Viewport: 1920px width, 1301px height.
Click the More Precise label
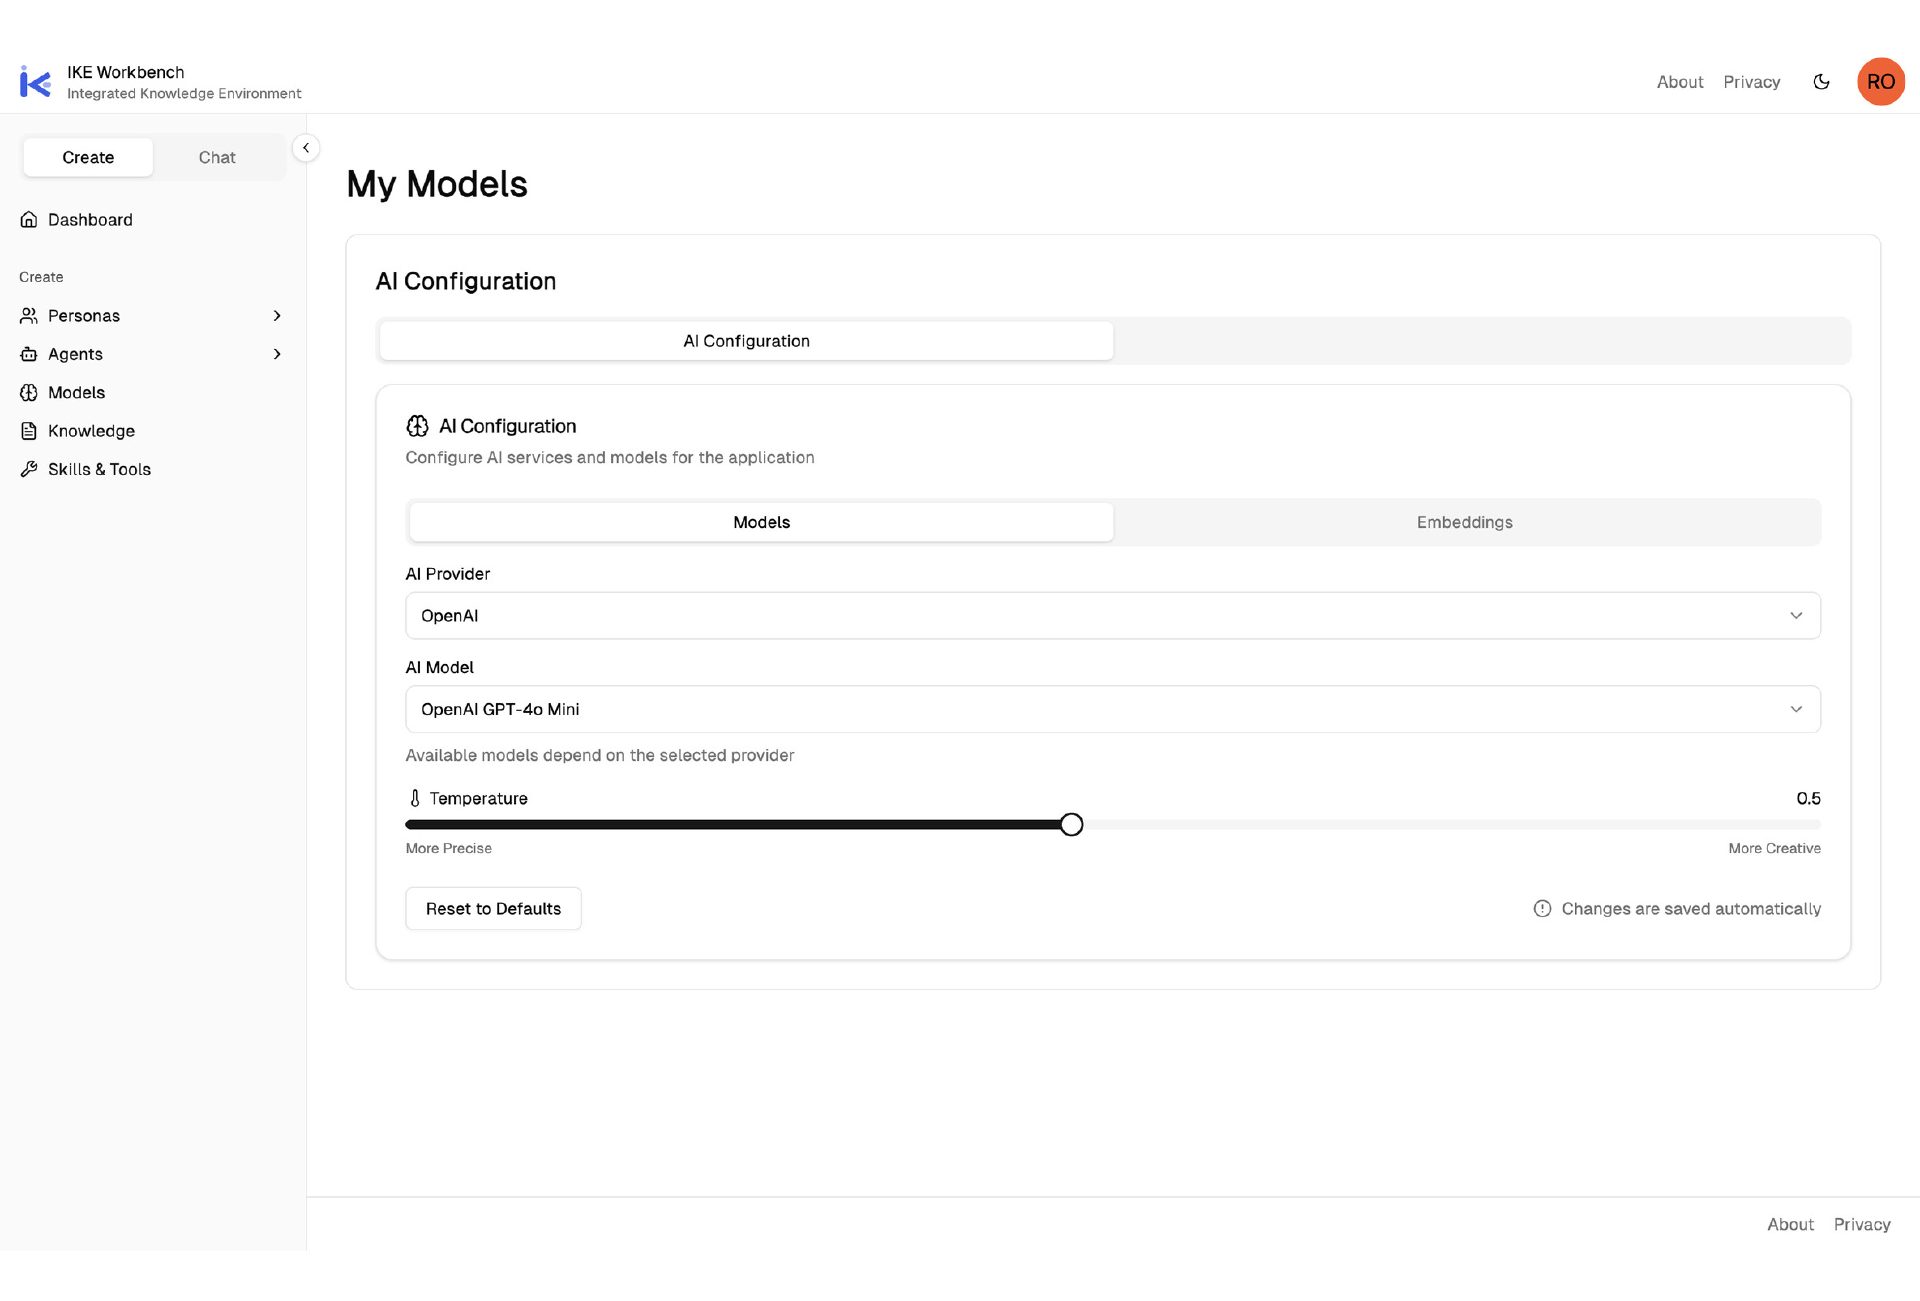point(448,848)
